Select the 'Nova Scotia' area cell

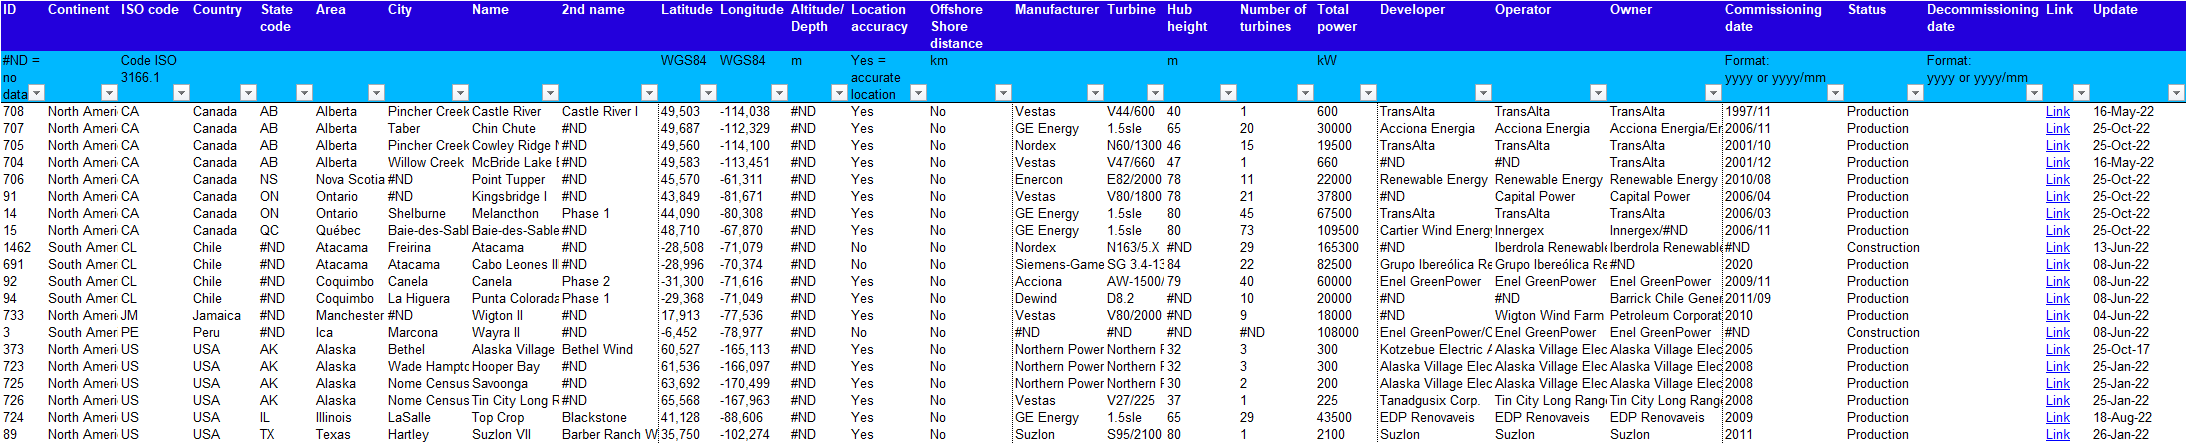(x=350, y=179)
